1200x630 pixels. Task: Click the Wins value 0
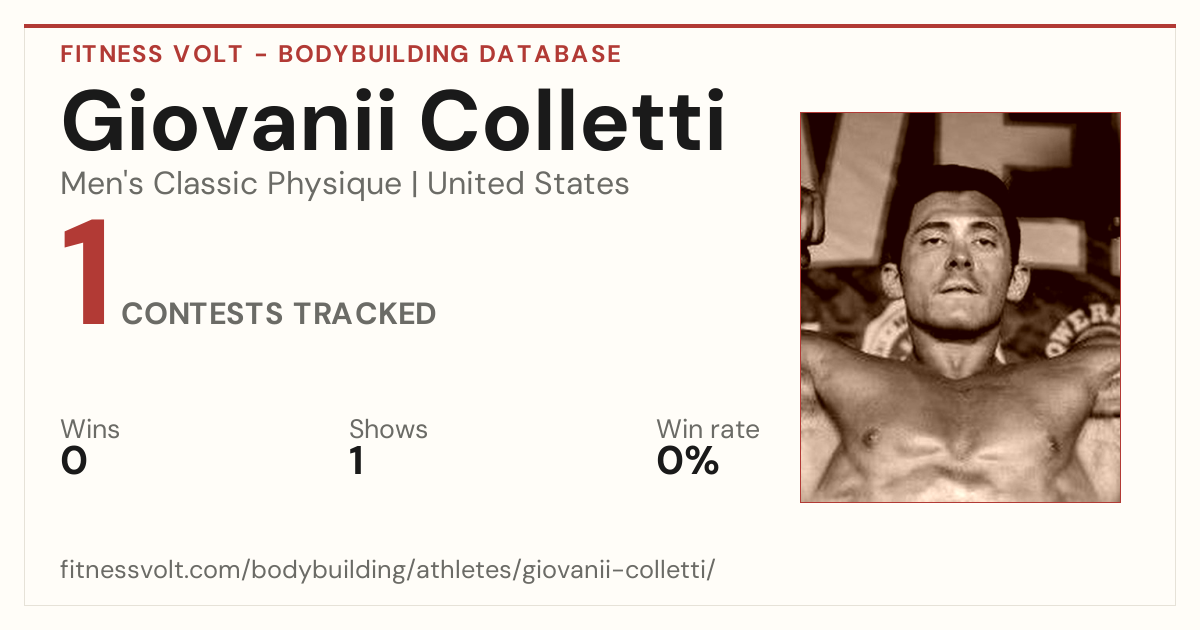(x=74, y=461)
